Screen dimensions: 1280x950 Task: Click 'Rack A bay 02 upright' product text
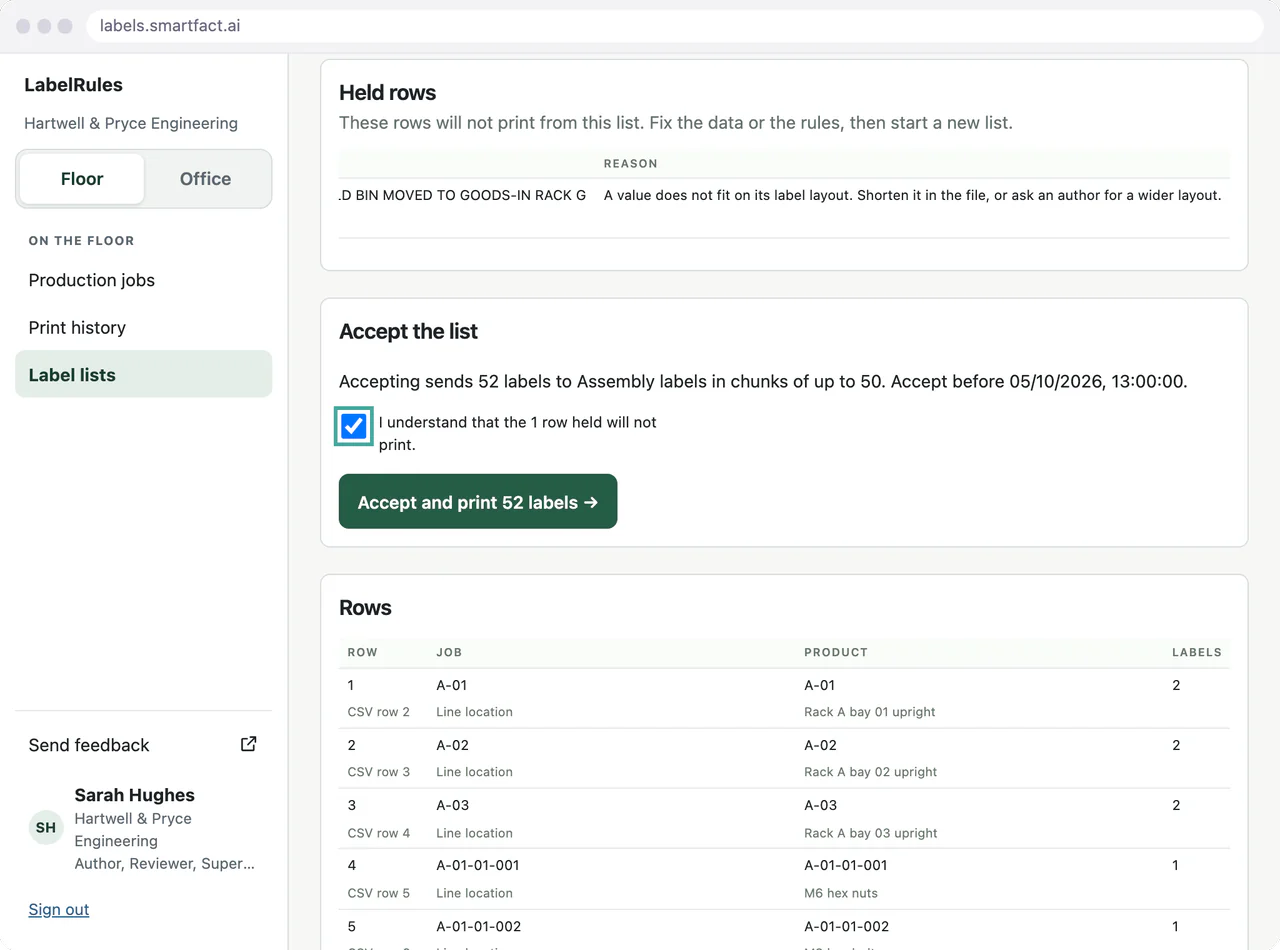[x=871, y=772]
